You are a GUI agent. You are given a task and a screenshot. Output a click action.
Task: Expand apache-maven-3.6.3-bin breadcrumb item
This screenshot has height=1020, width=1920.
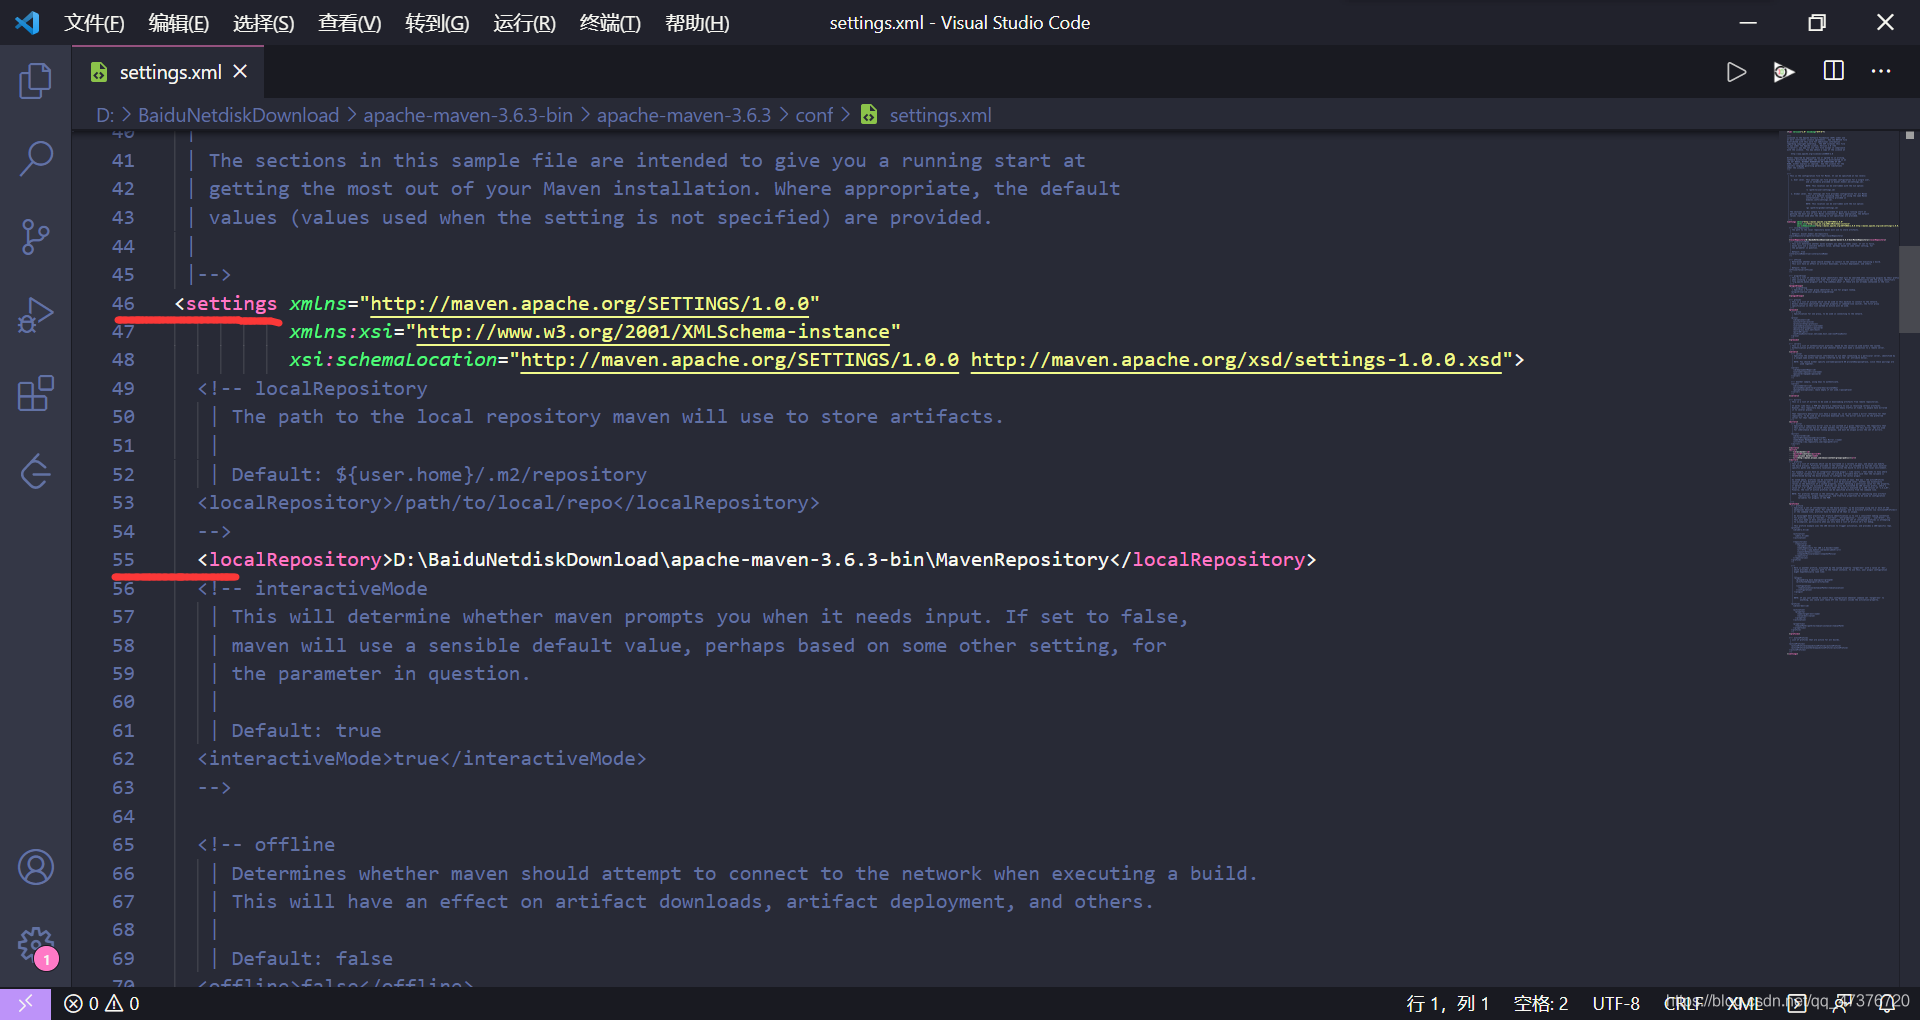click(x=468, y=115)
